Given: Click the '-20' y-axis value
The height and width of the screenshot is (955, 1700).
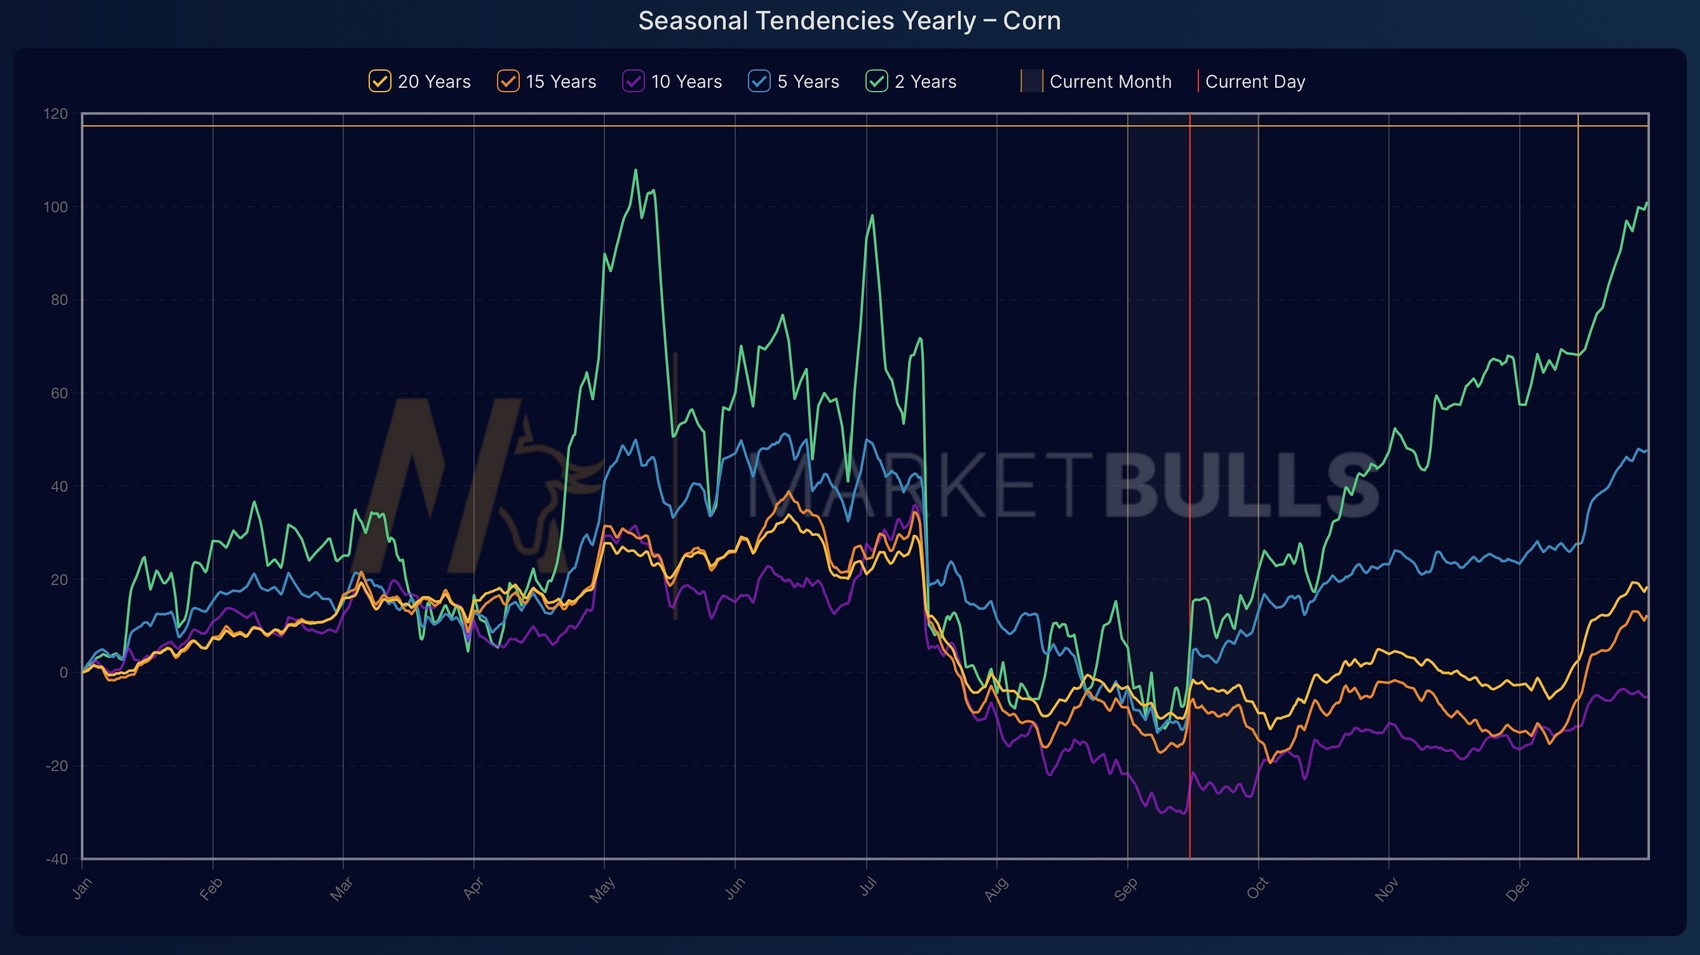Looking at the screenshot, I should tap(56, 766).
